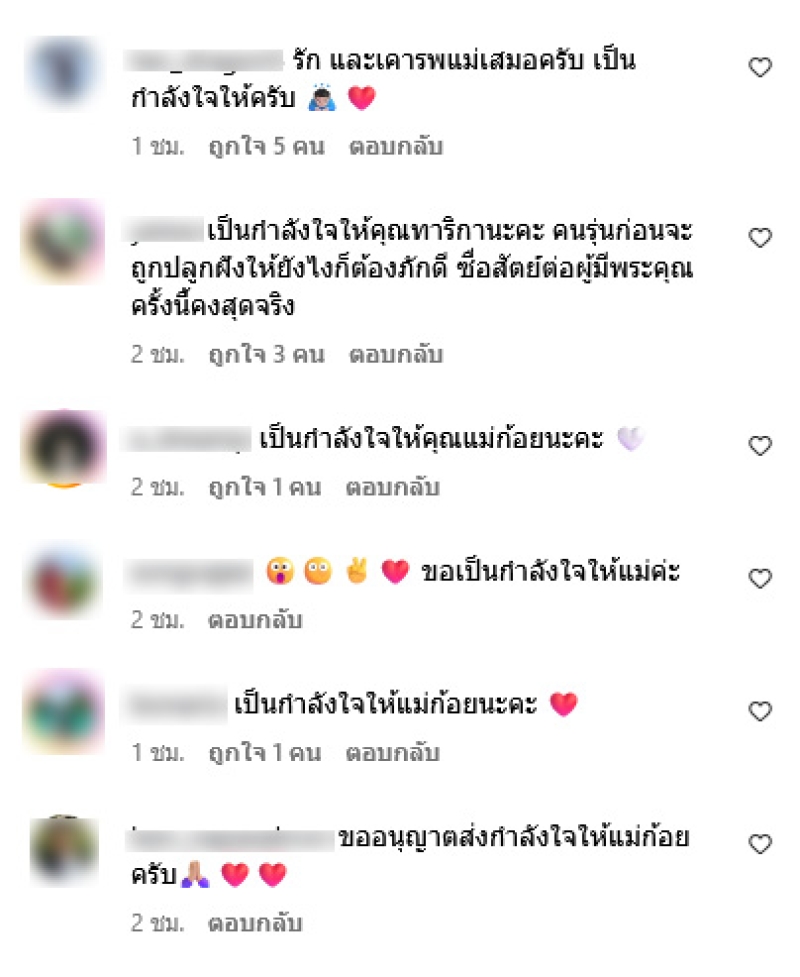Reply to the comment ending 'ครั้งนี้คงสุดจริง'
Viewport: 800px width, 977px height.
pyautogui.click(x=396, y=355)
